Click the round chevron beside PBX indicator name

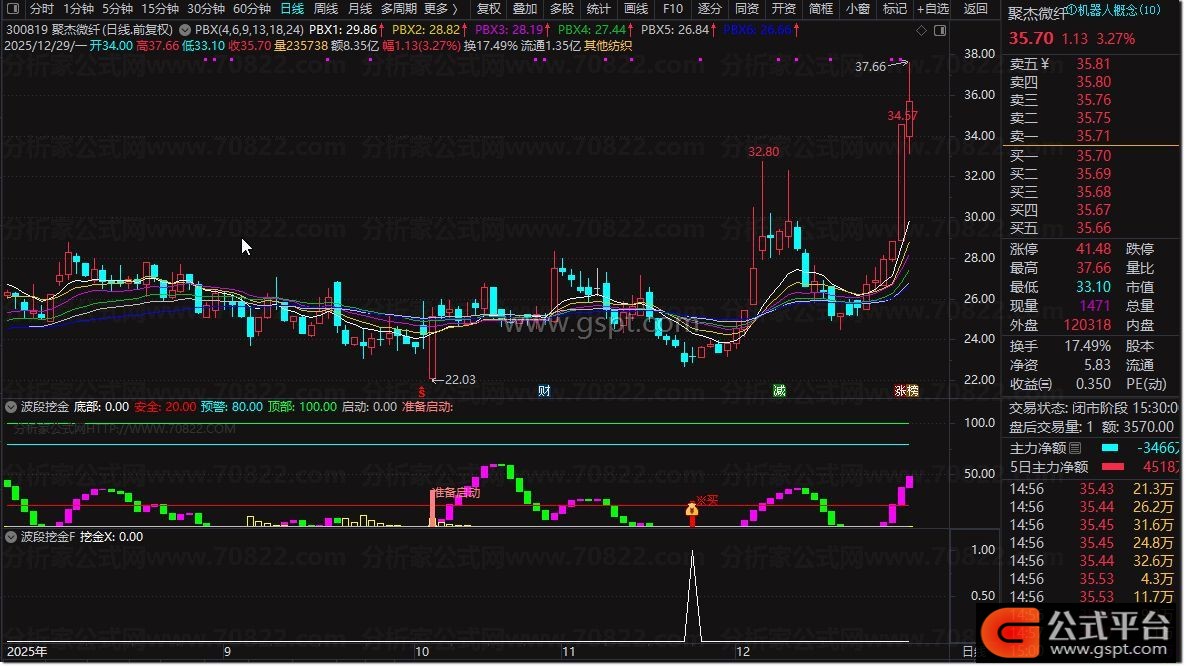tap(185, 31)
